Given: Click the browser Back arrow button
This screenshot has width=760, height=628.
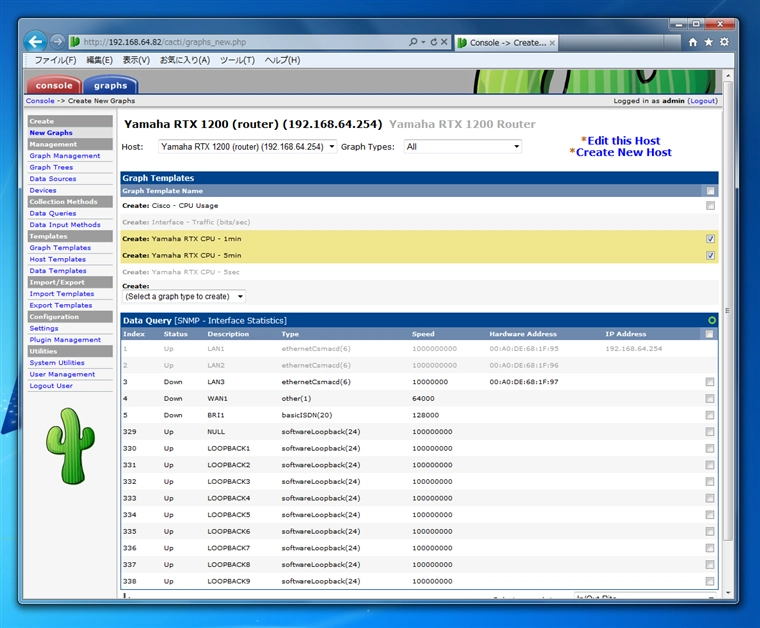Looking at the screenshot, I should tap(35, 42).
